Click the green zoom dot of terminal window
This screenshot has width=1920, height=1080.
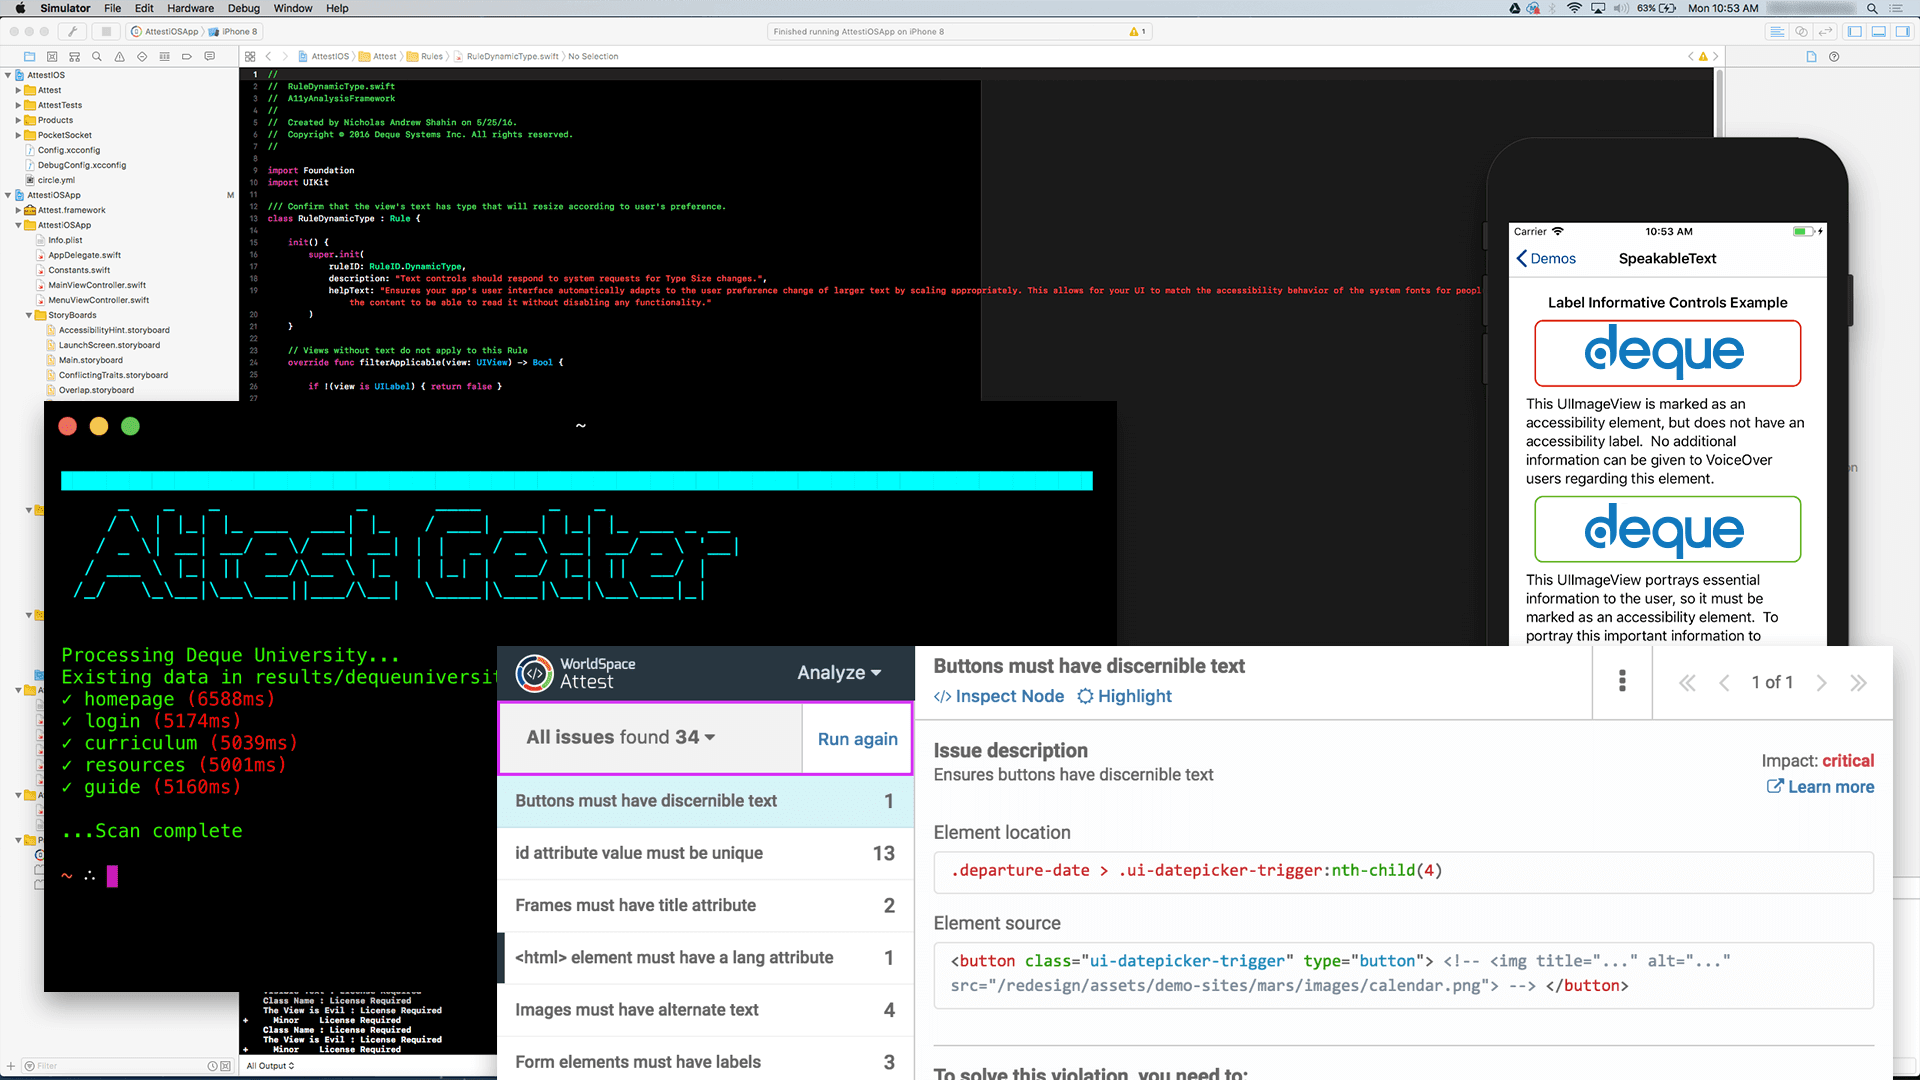click(130, 426)
